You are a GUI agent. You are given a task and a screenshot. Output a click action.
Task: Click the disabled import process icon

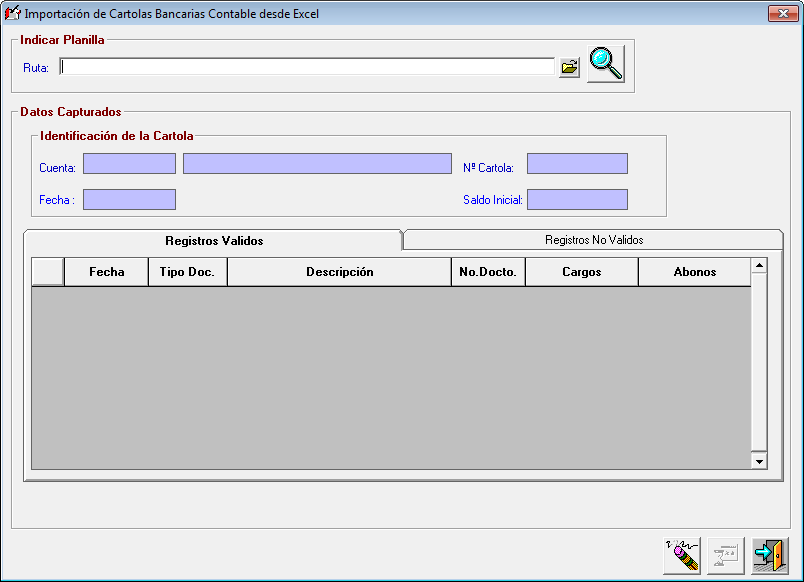[x=726, y=556]
